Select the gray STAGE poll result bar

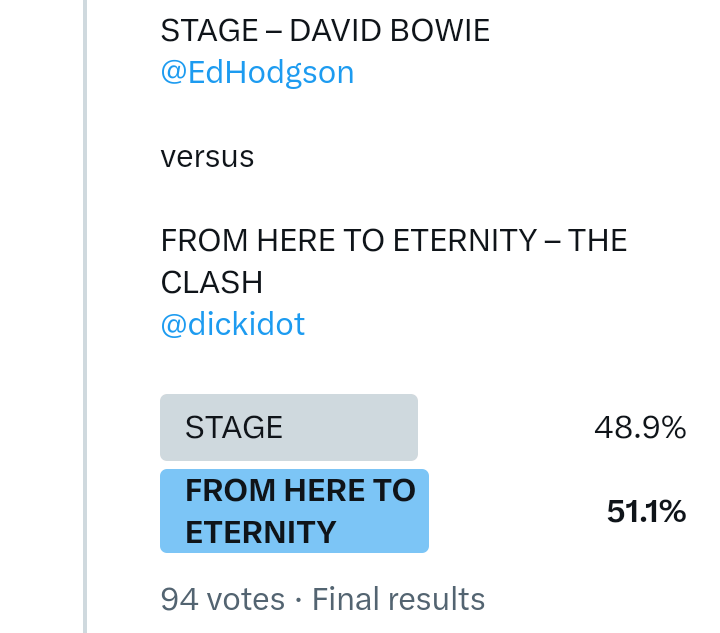tap(289, 428)
